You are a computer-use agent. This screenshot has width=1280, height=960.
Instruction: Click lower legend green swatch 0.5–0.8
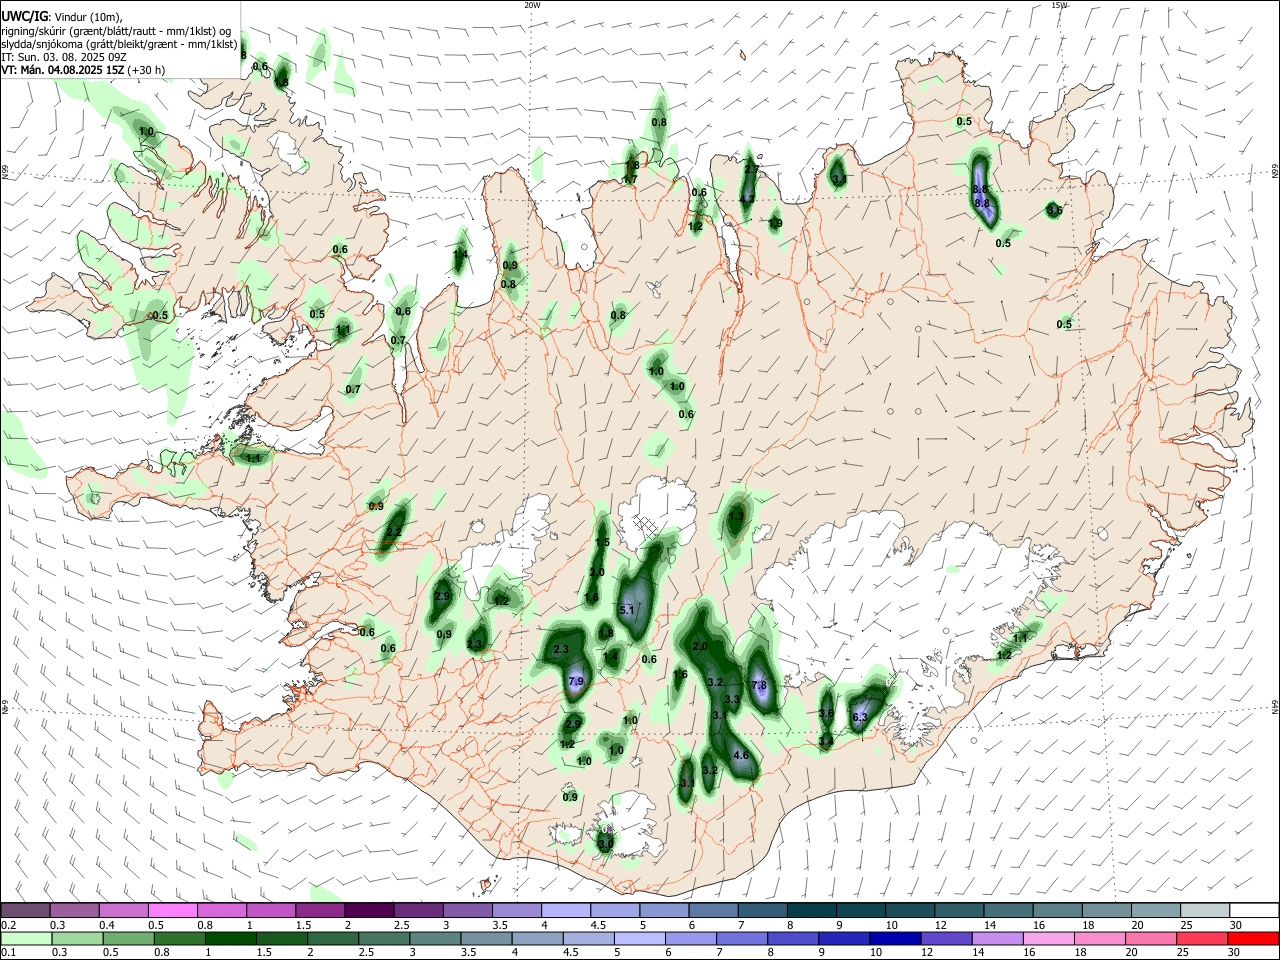coord(128,938)
